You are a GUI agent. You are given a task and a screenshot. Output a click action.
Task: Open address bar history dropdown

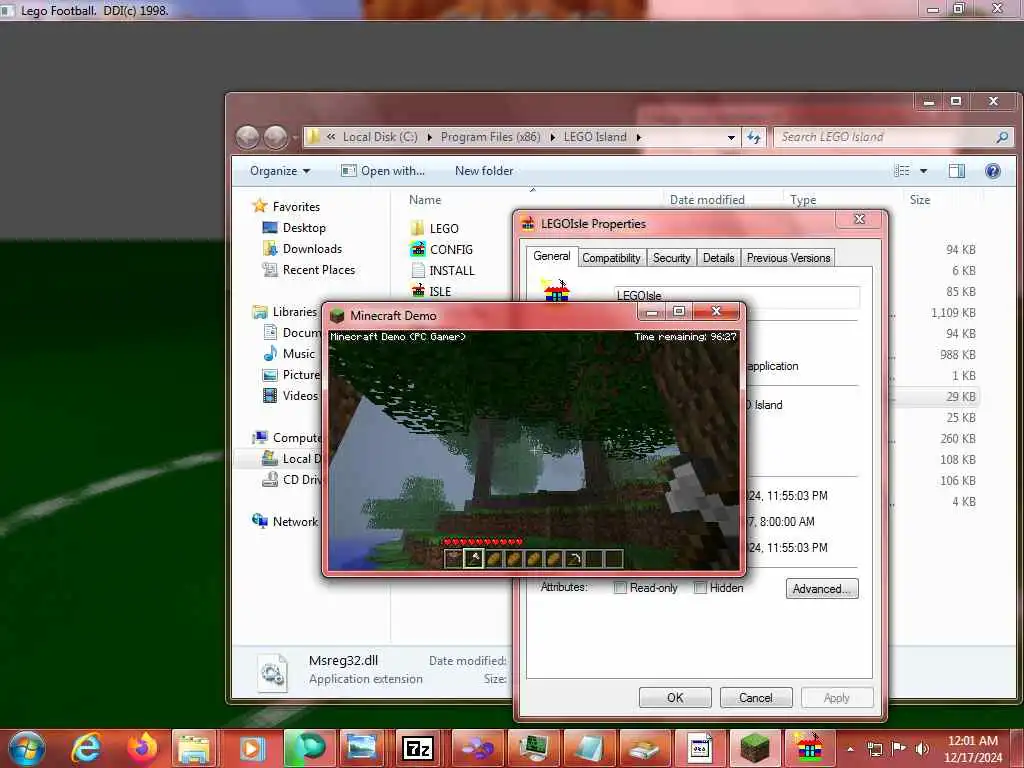point(731,137)
